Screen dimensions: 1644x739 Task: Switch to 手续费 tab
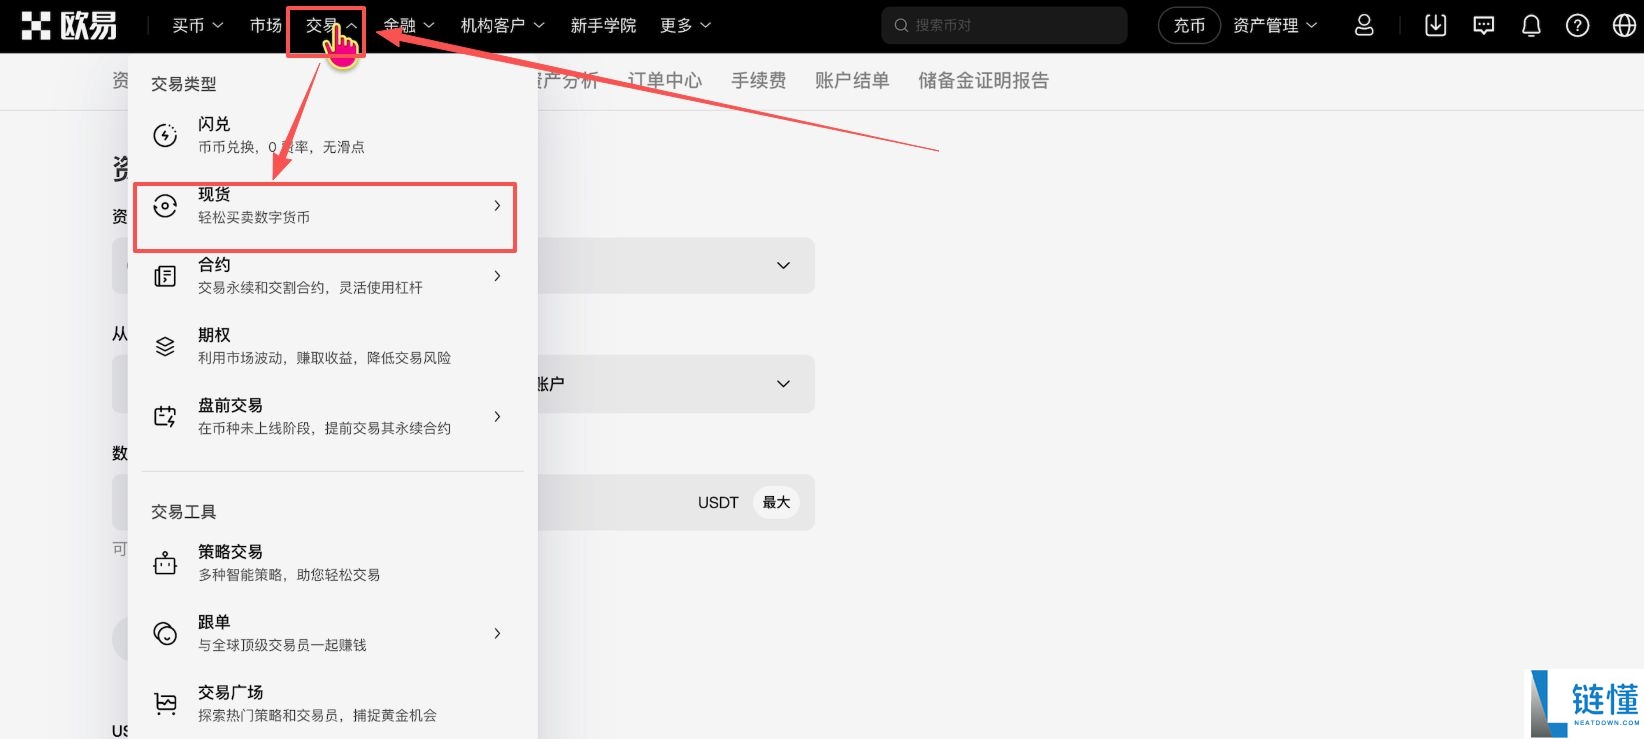tap(758, 80)
